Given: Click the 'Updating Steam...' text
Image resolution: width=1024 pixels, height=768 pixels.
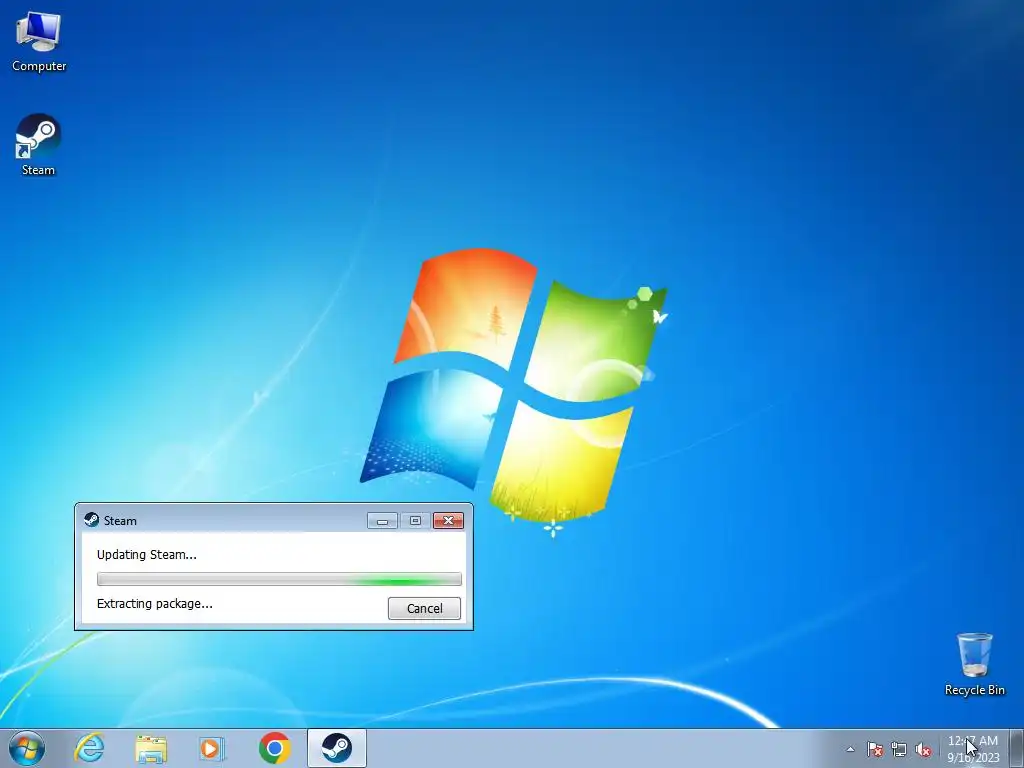Looking at the screenshot, I should pyautogui.click(x=146, y=554).
